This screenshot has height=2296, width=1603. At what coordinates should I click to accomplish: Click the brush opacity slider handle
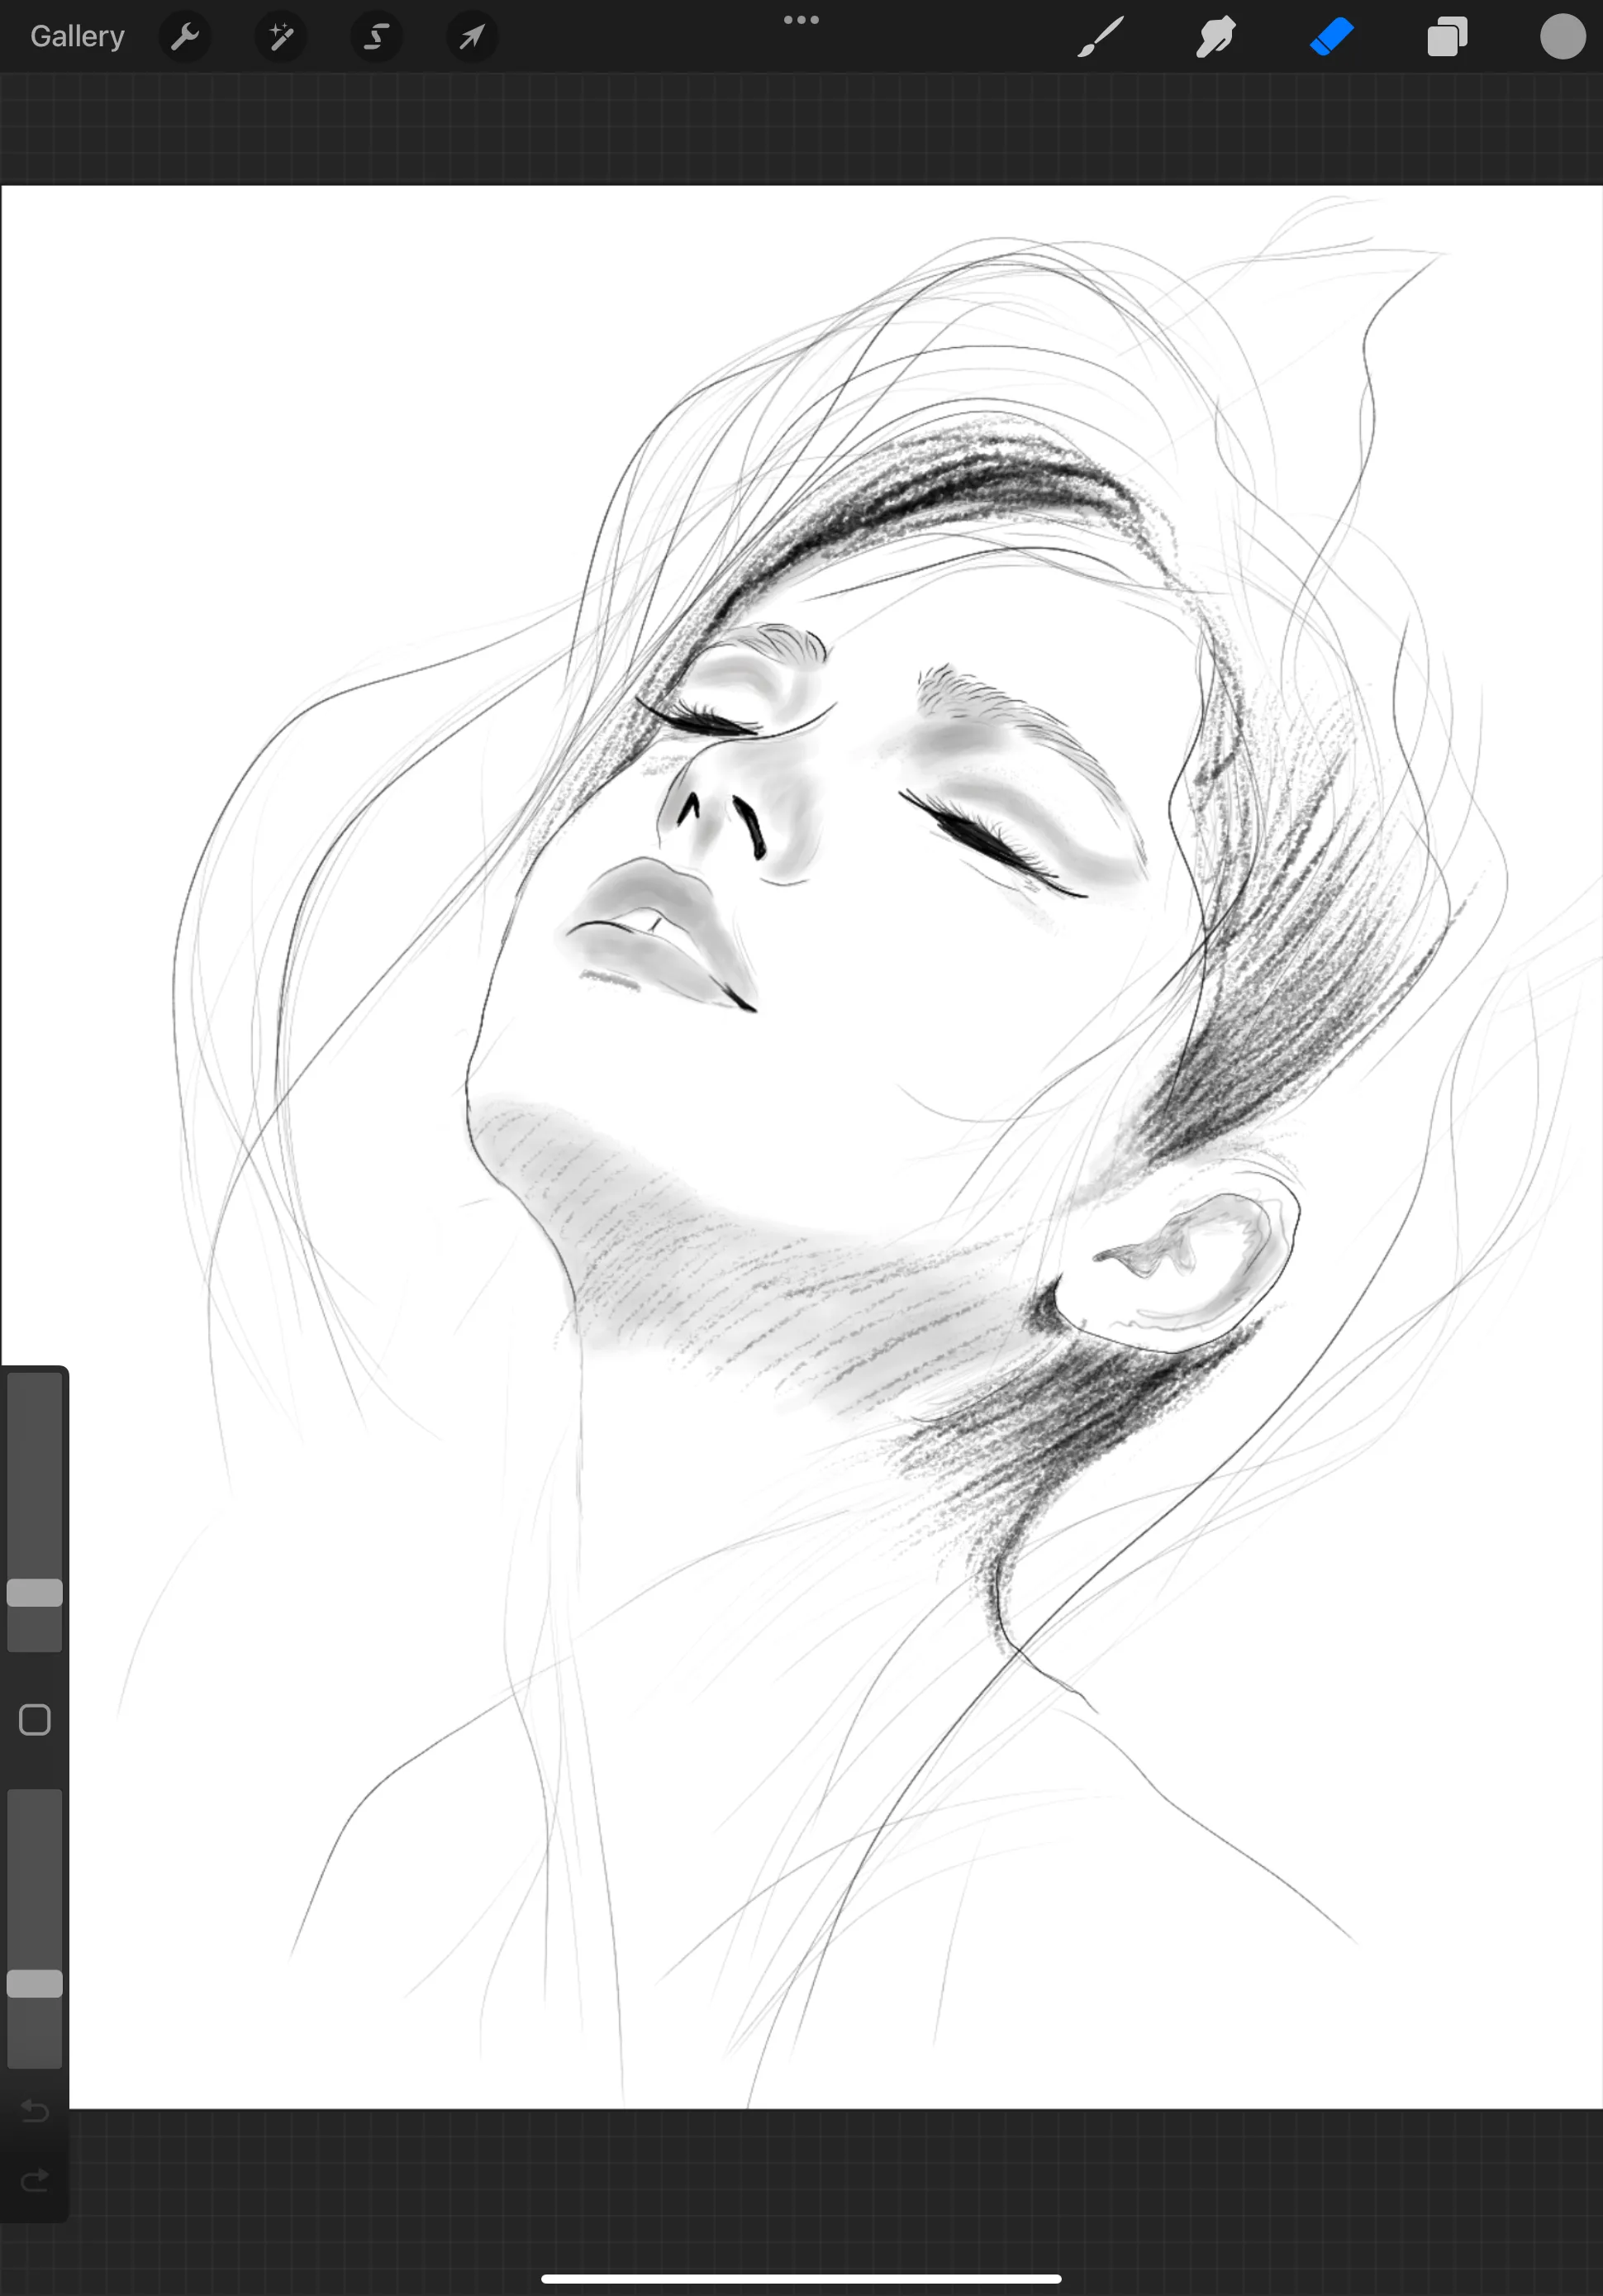point(35,1984)
